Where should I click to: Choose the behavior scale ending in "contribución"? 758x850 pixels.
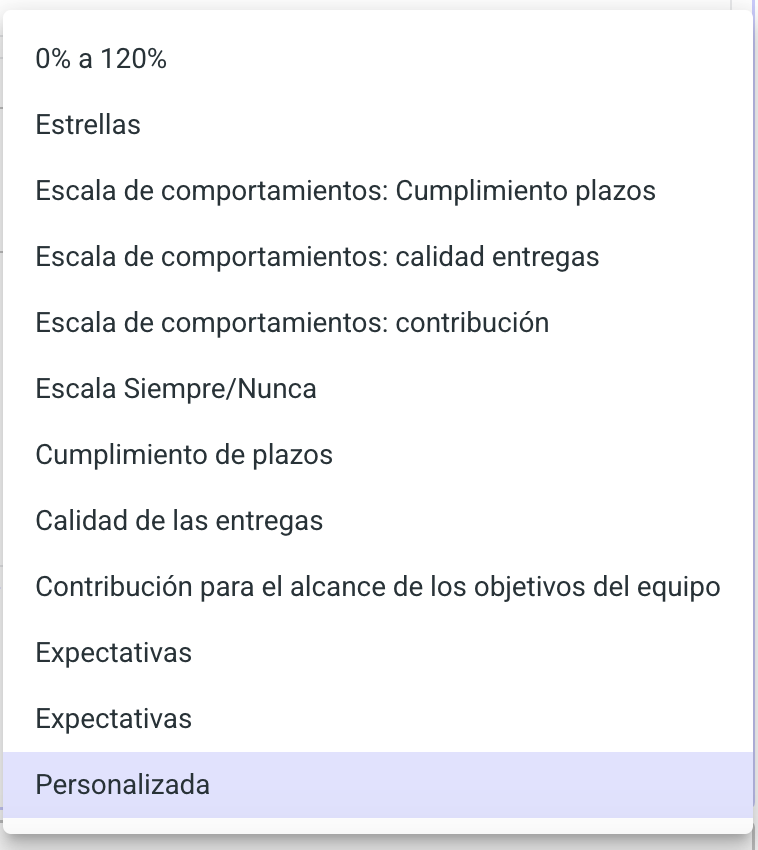click(x=292, y=323)
